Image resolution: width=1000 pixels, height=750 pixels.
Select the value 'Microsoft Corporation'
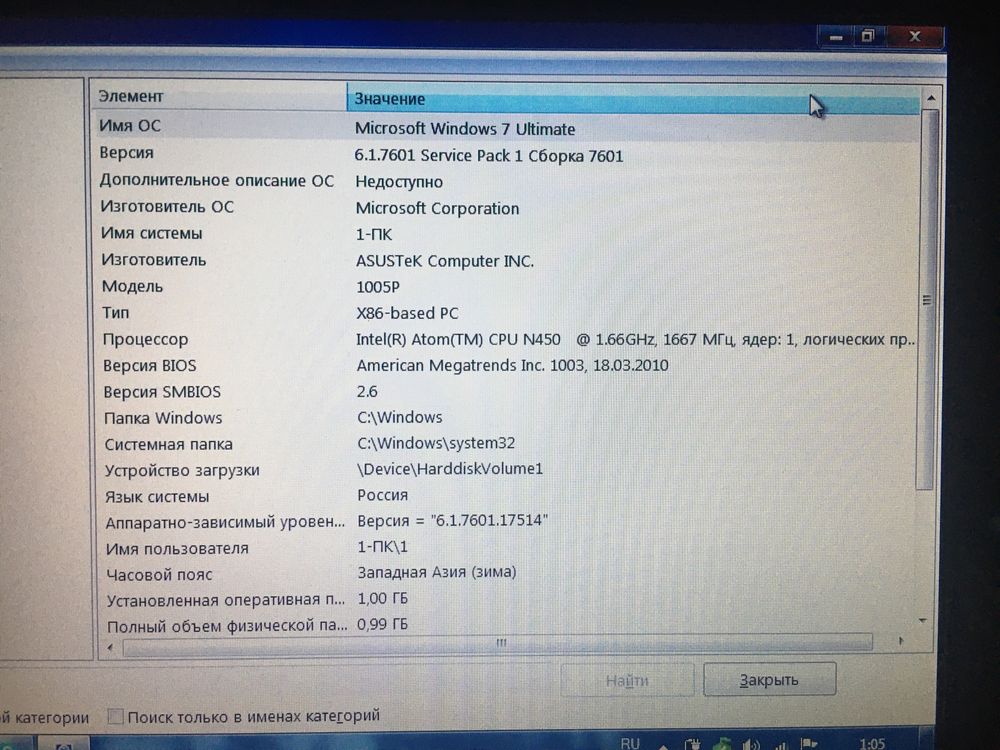[x=438, y=209]
